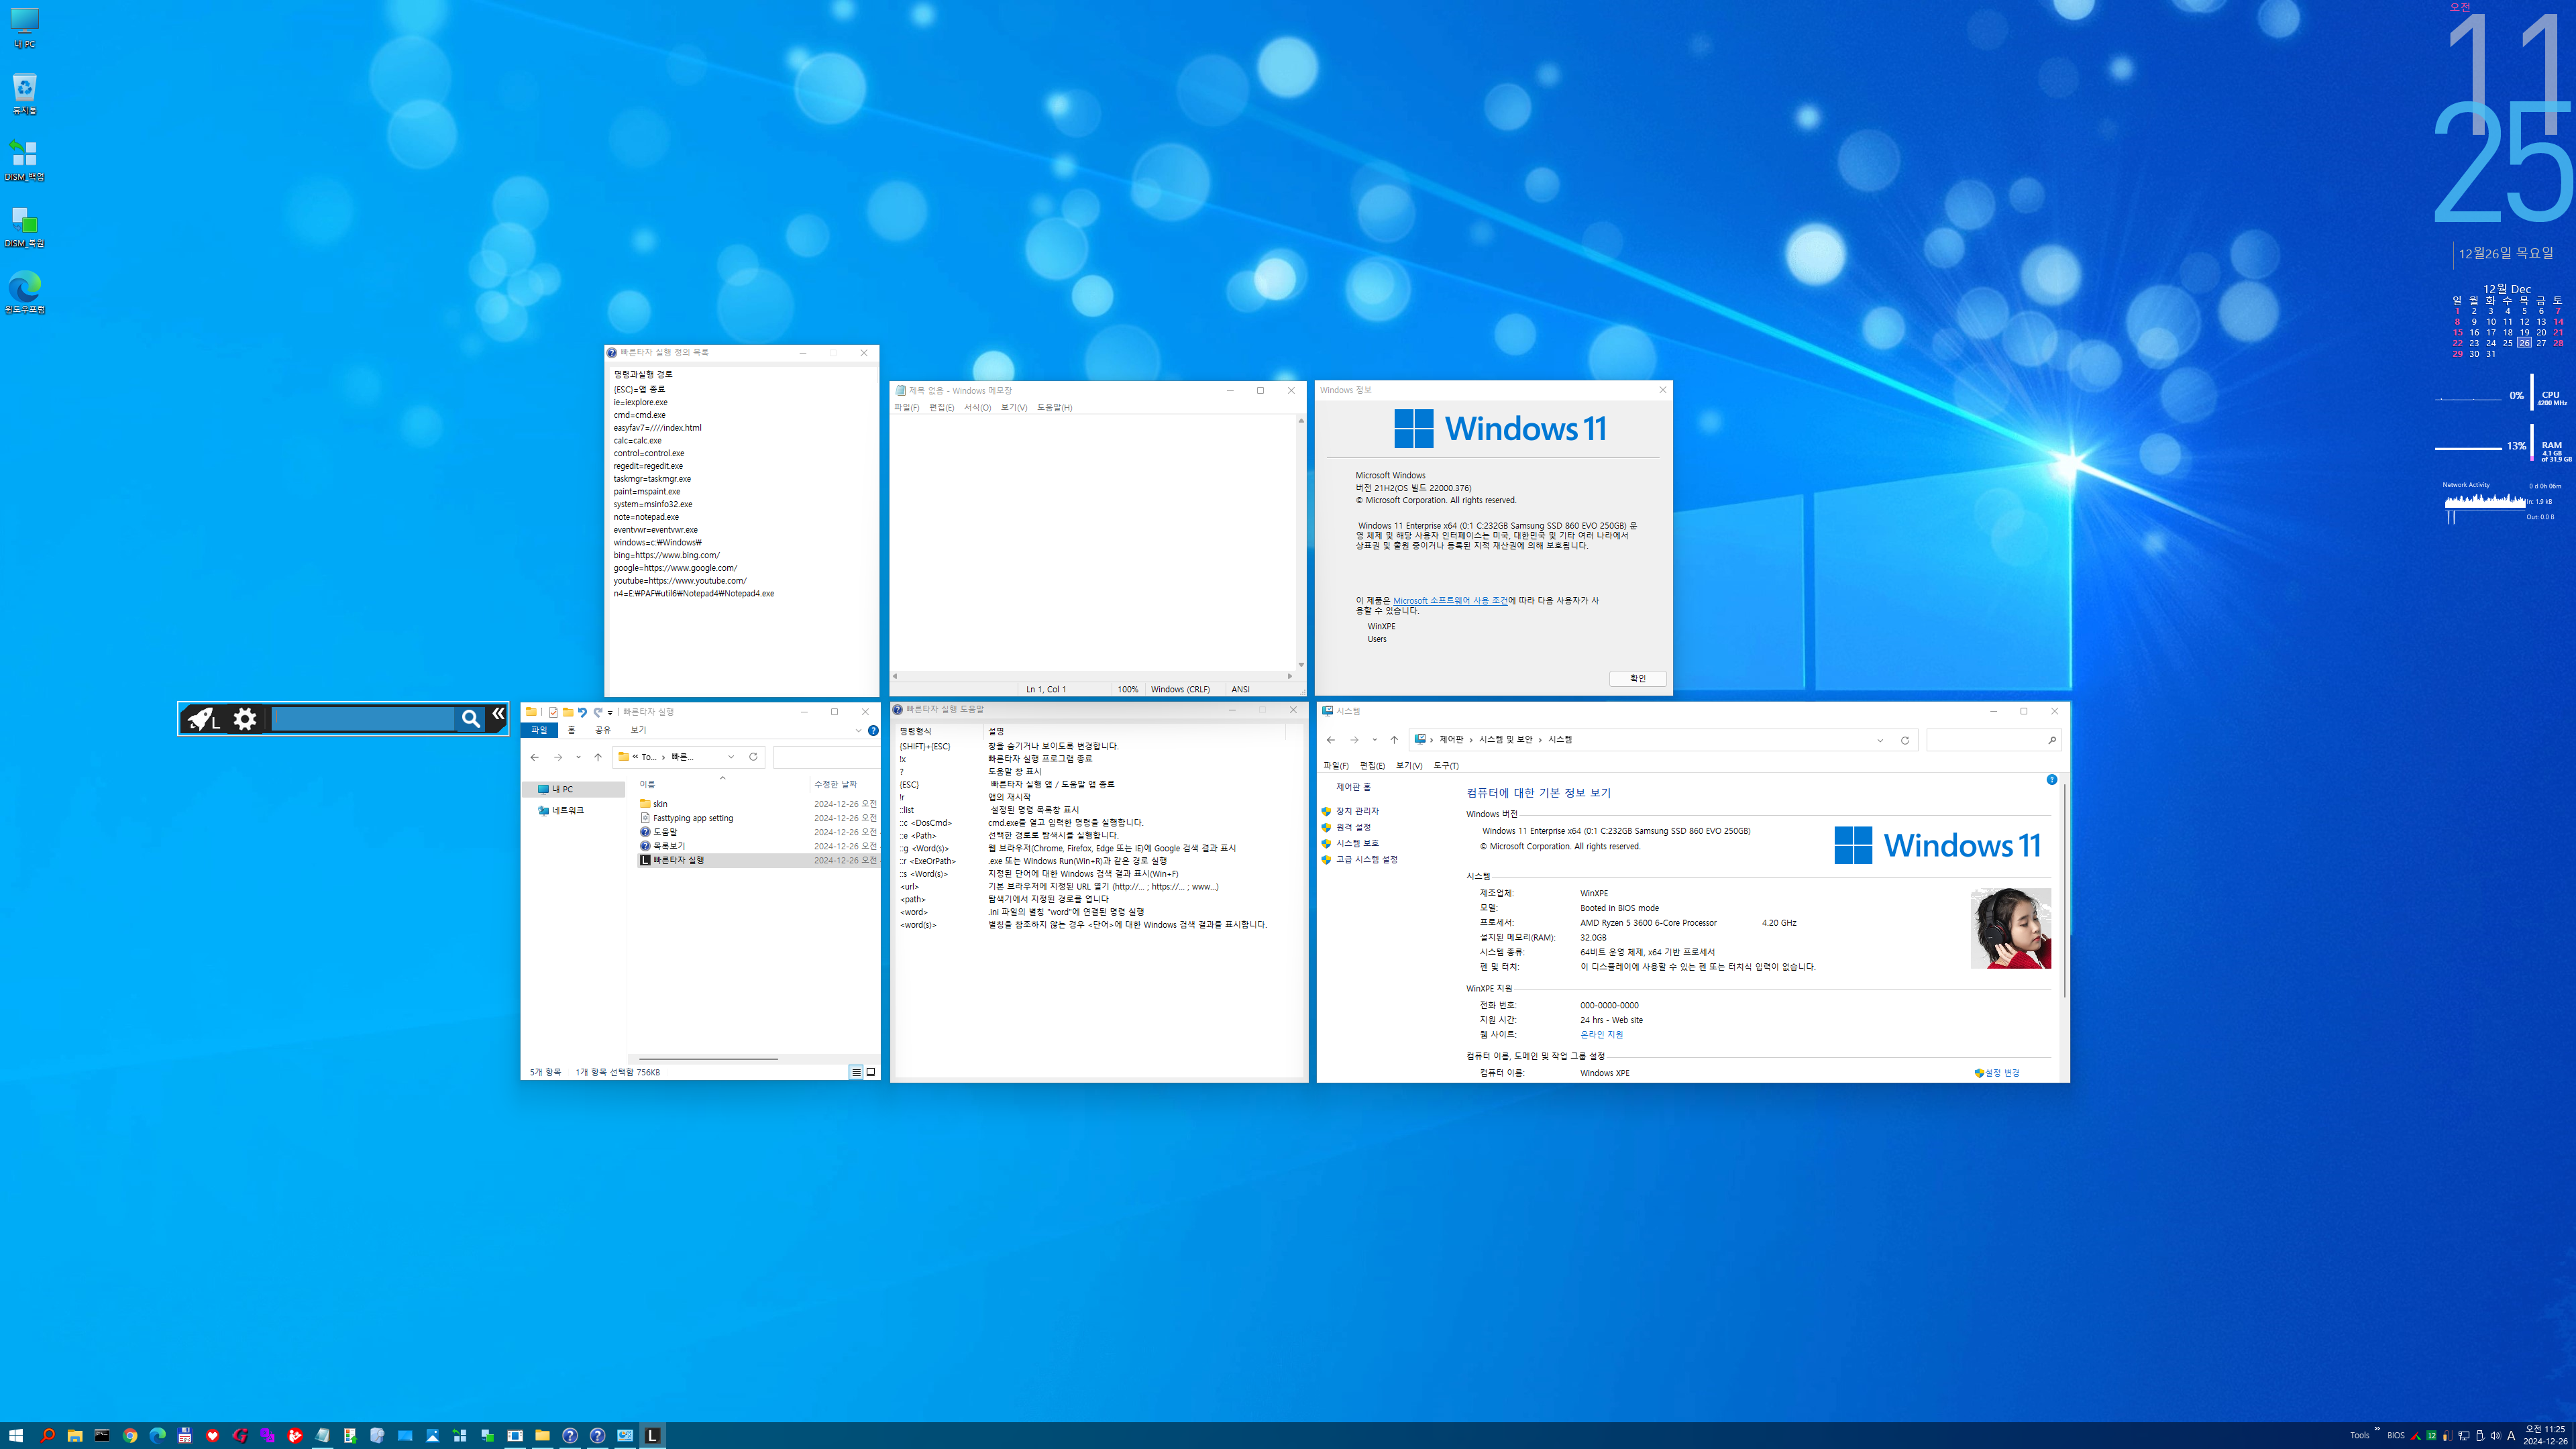
Task: Select the 윈도우포럼 Edge shortcut on the desktop
Action: [x=24, y=292]
